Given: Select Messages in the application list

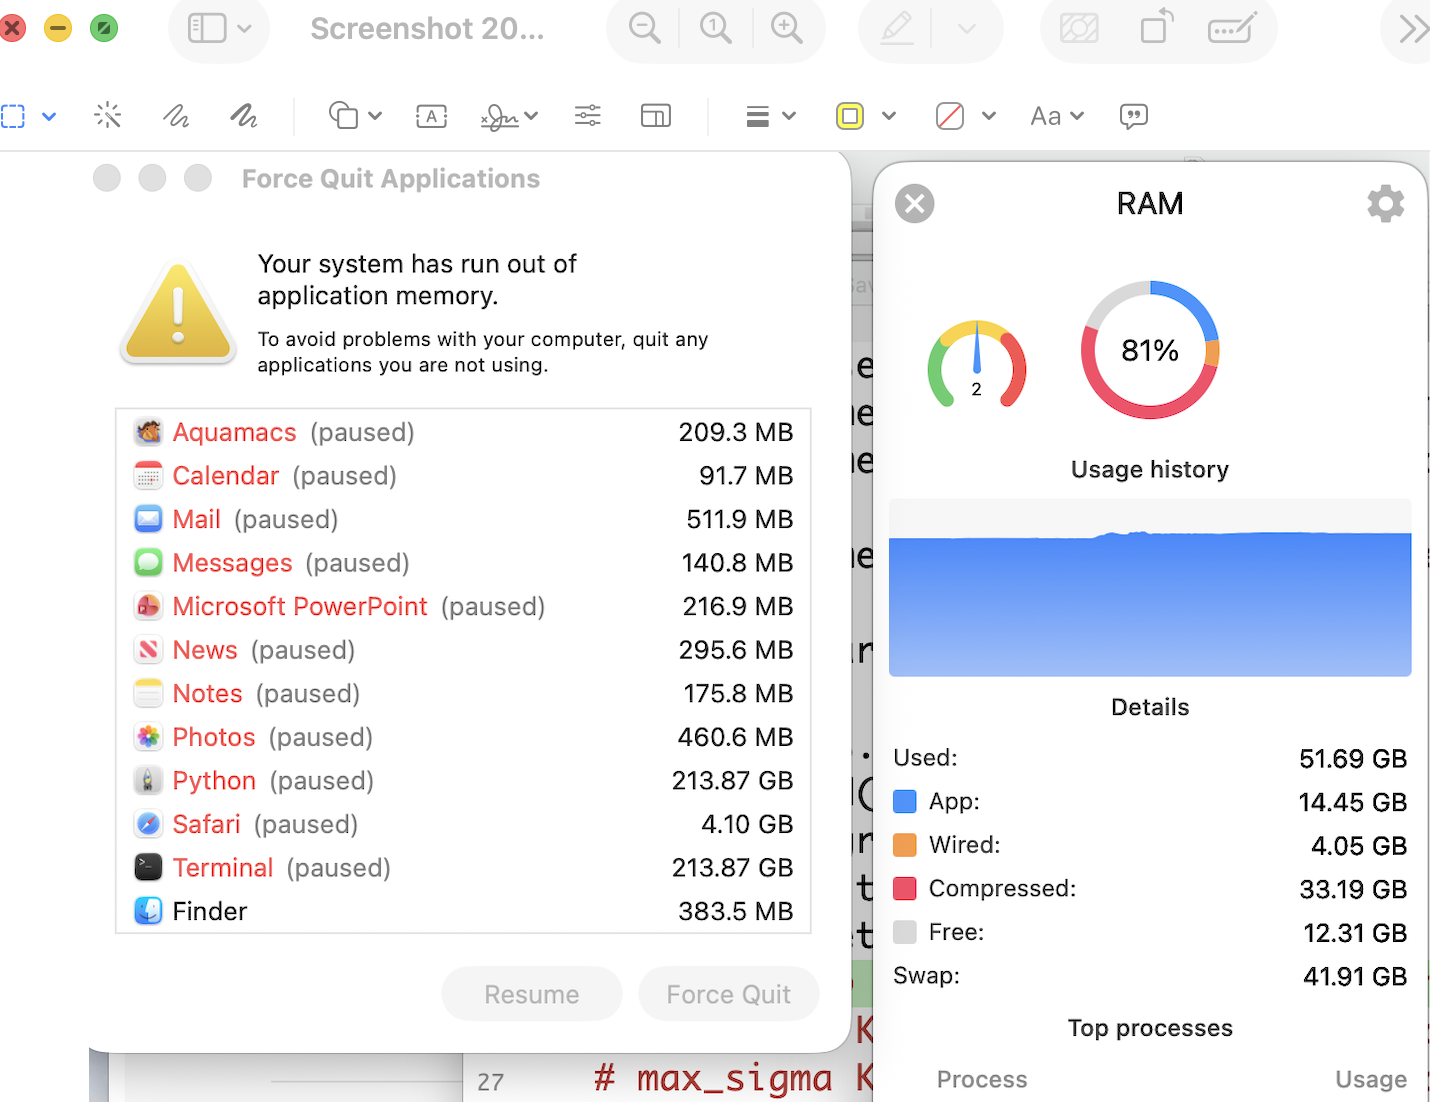Looking at the screenshot, I should (x=463, y=563).
